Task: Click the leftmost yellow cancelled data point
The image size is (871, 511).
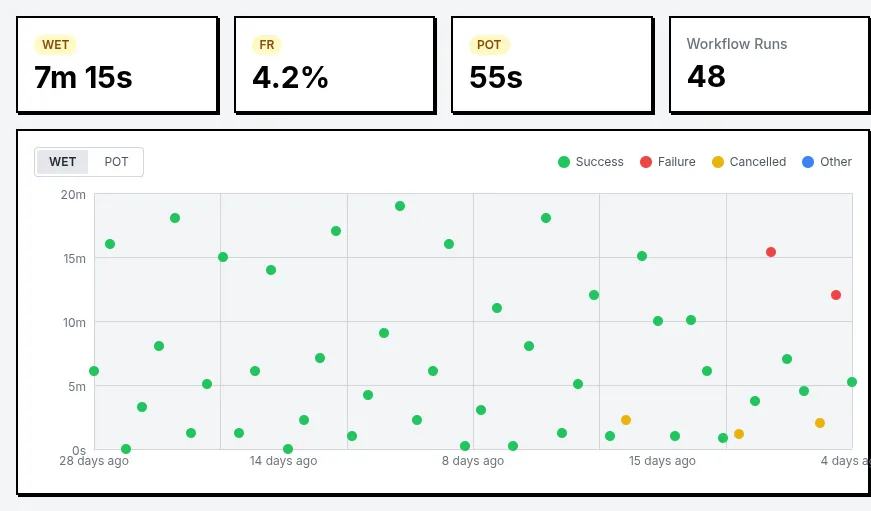Action: [x=626, y=420]
